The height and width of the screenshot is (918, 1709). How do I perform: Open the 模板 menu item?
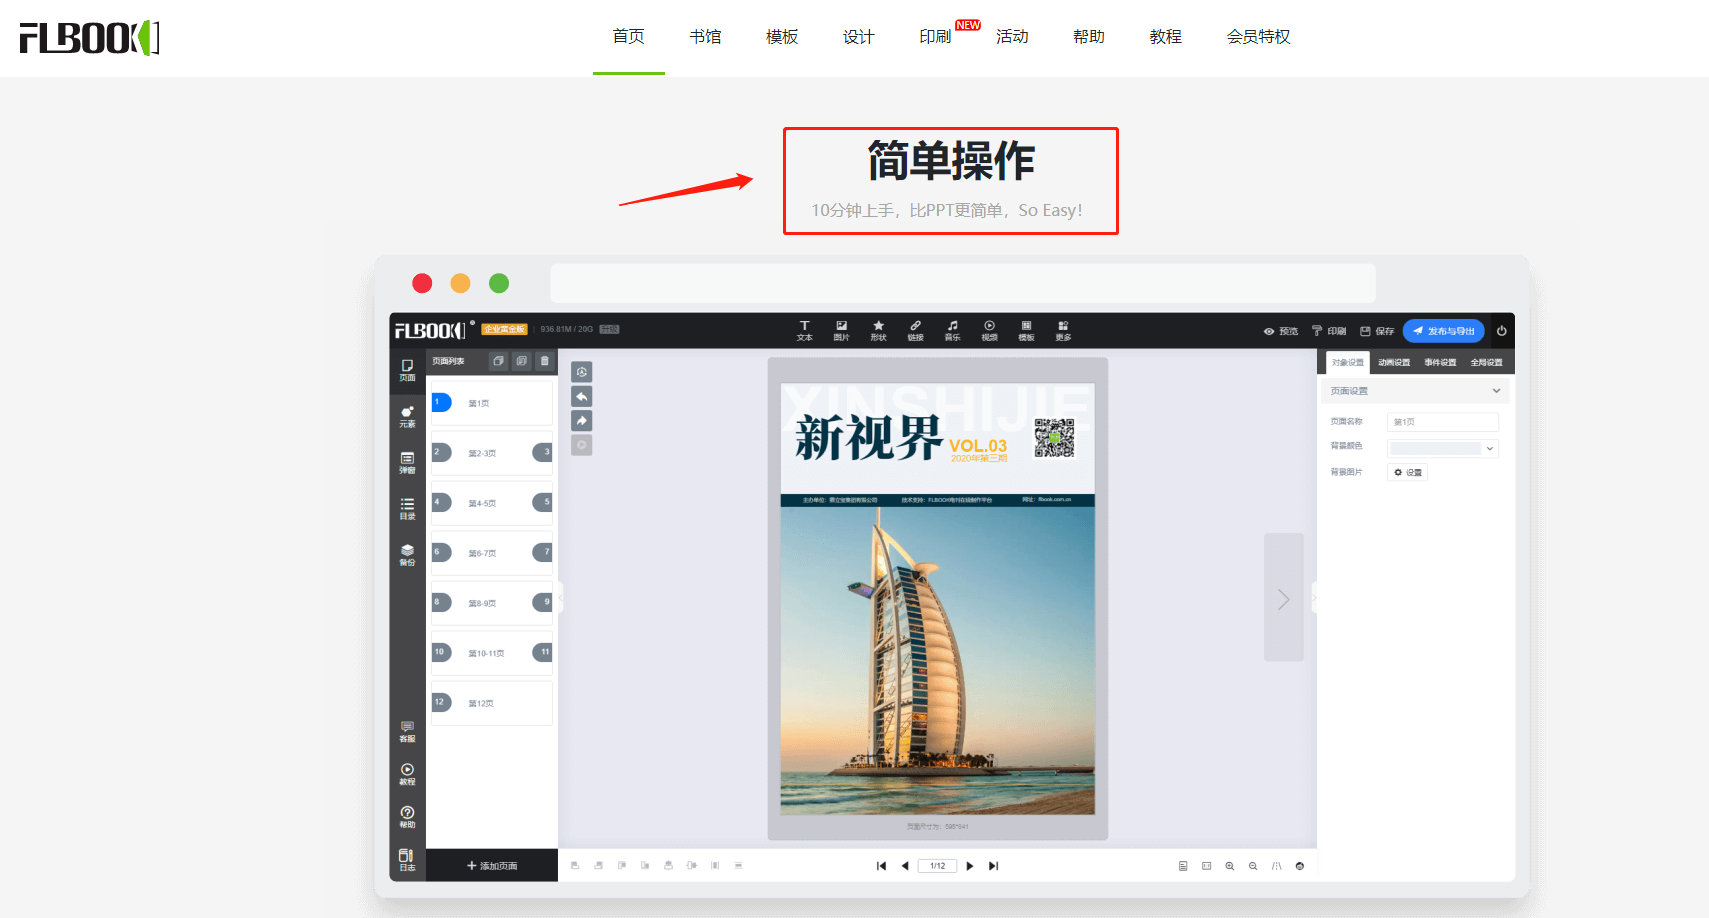(x=782, y=37)
